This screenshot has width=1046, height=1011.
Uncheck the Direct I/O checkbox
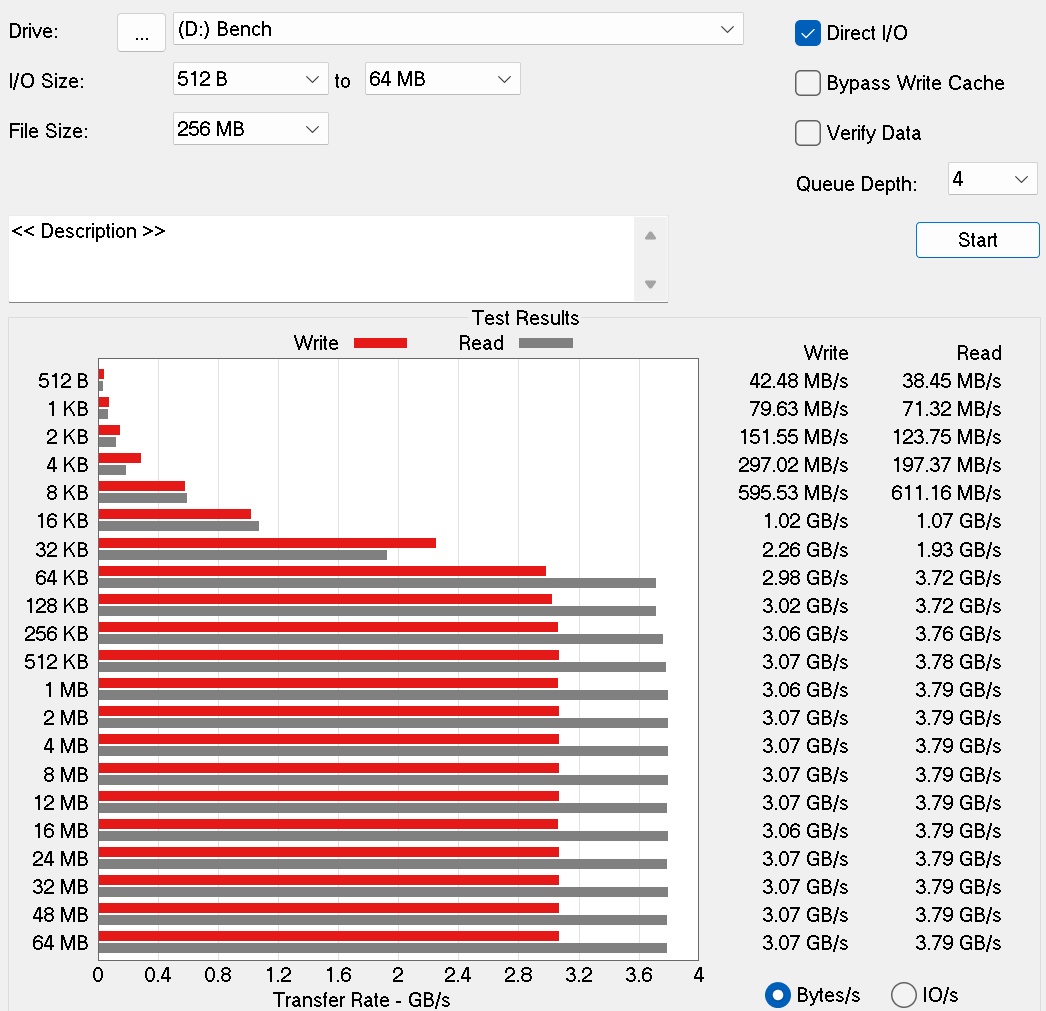pyautogui.click(x=807, y=33)
